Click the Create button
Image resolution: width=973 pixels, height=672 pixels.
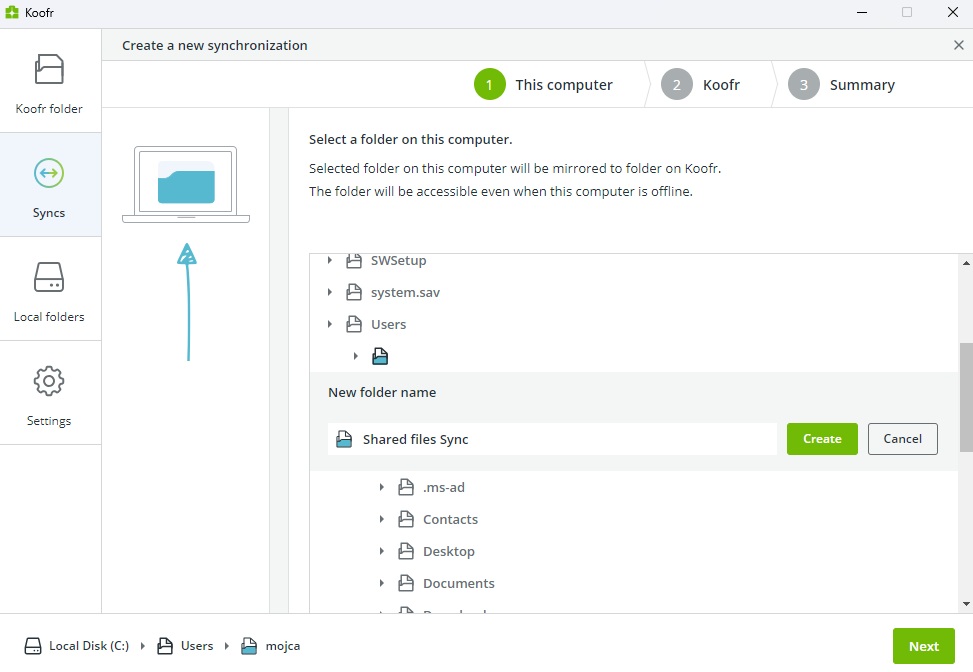tap(822, 439)
